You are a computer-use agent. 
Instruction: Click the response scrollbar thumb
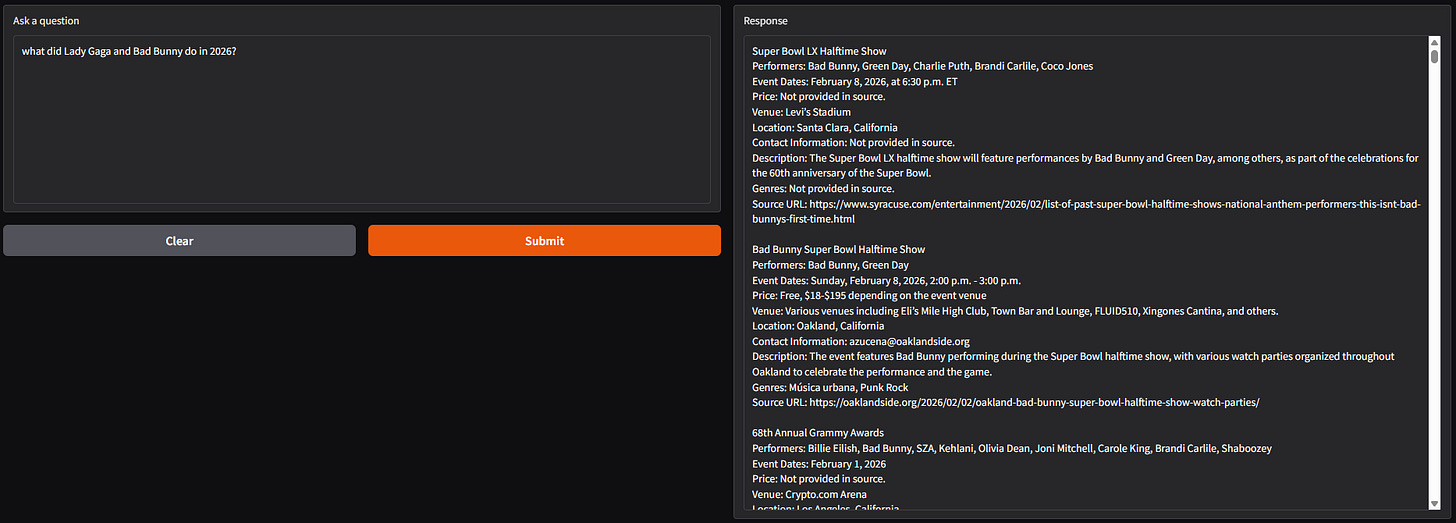coord(1434,56)
